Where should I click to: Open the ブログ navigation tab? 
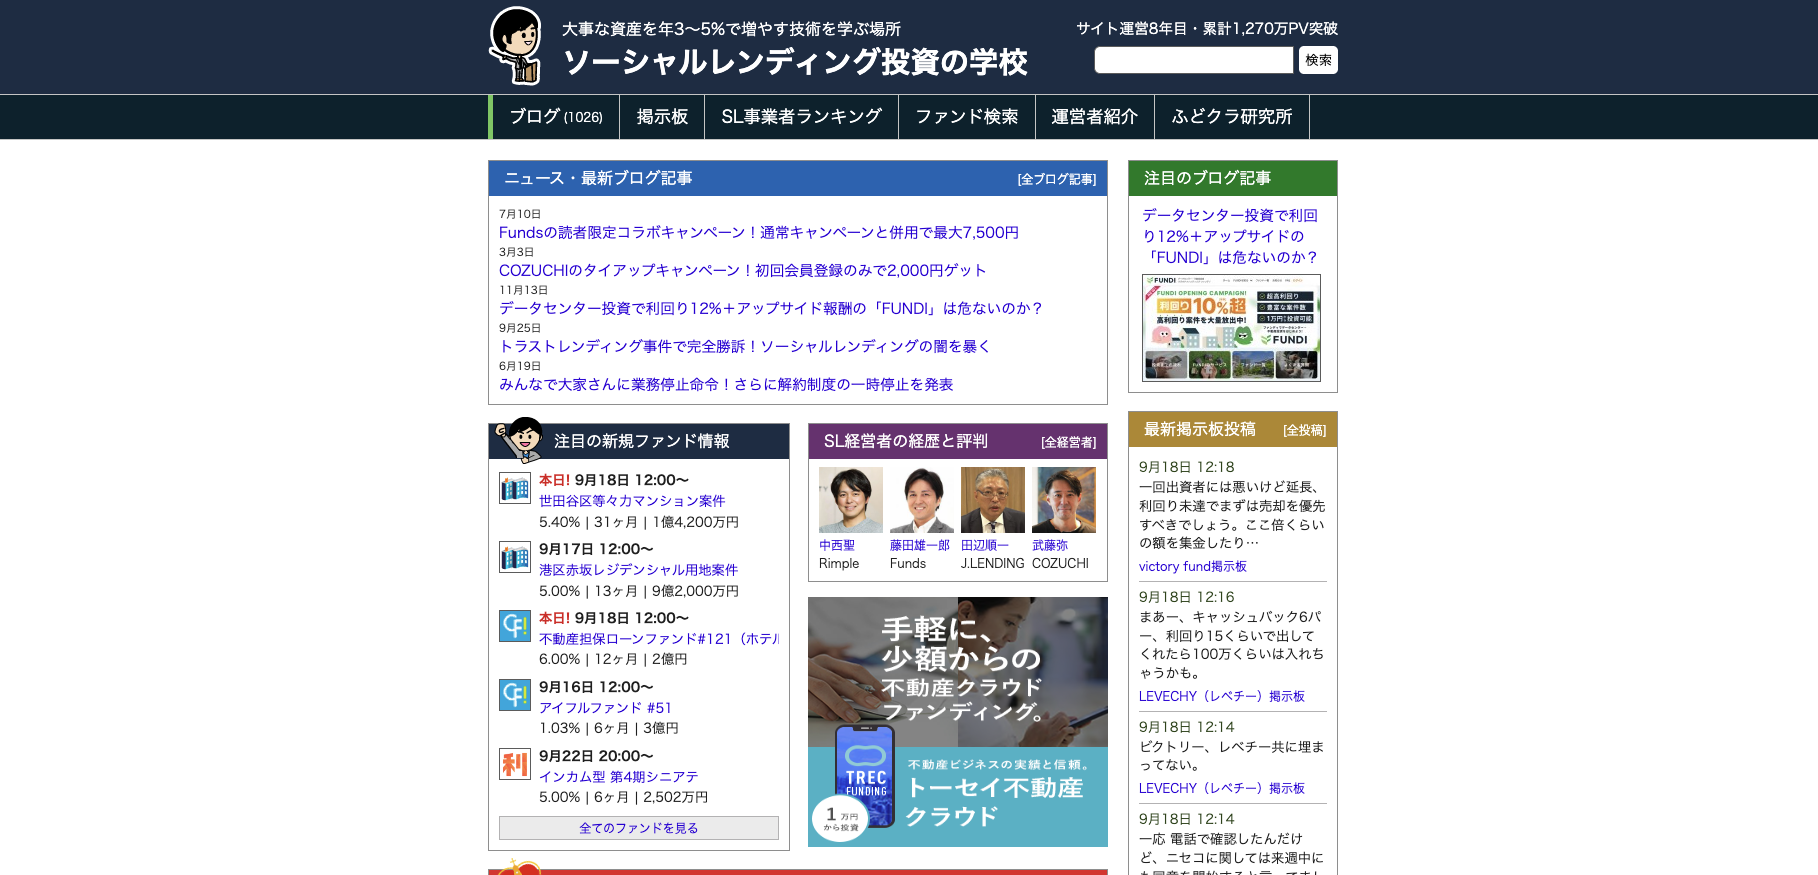[556, 117]
